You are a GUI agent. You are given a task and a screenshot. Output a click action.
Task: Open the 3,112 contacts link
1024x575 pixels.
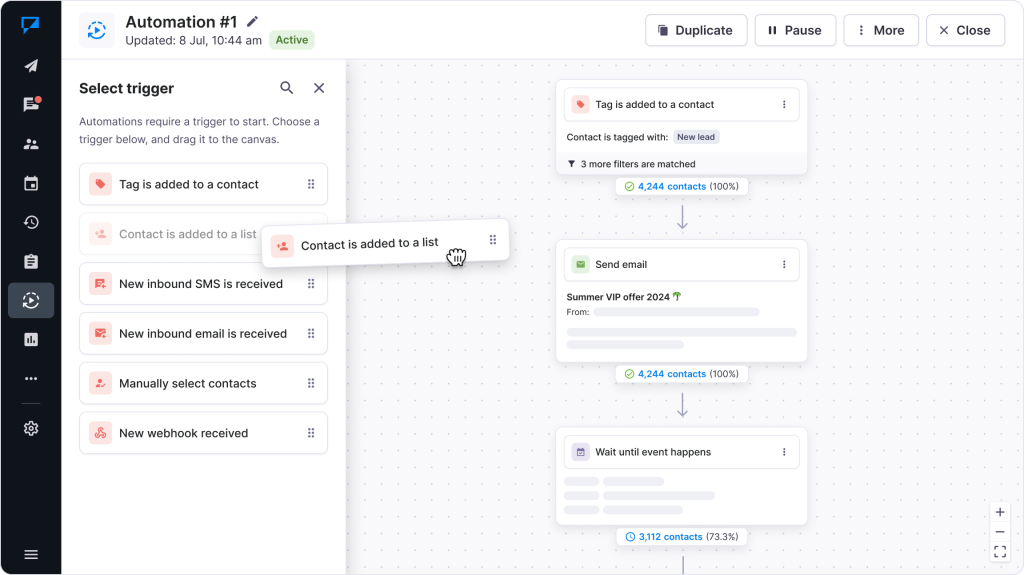coord(669,537)
